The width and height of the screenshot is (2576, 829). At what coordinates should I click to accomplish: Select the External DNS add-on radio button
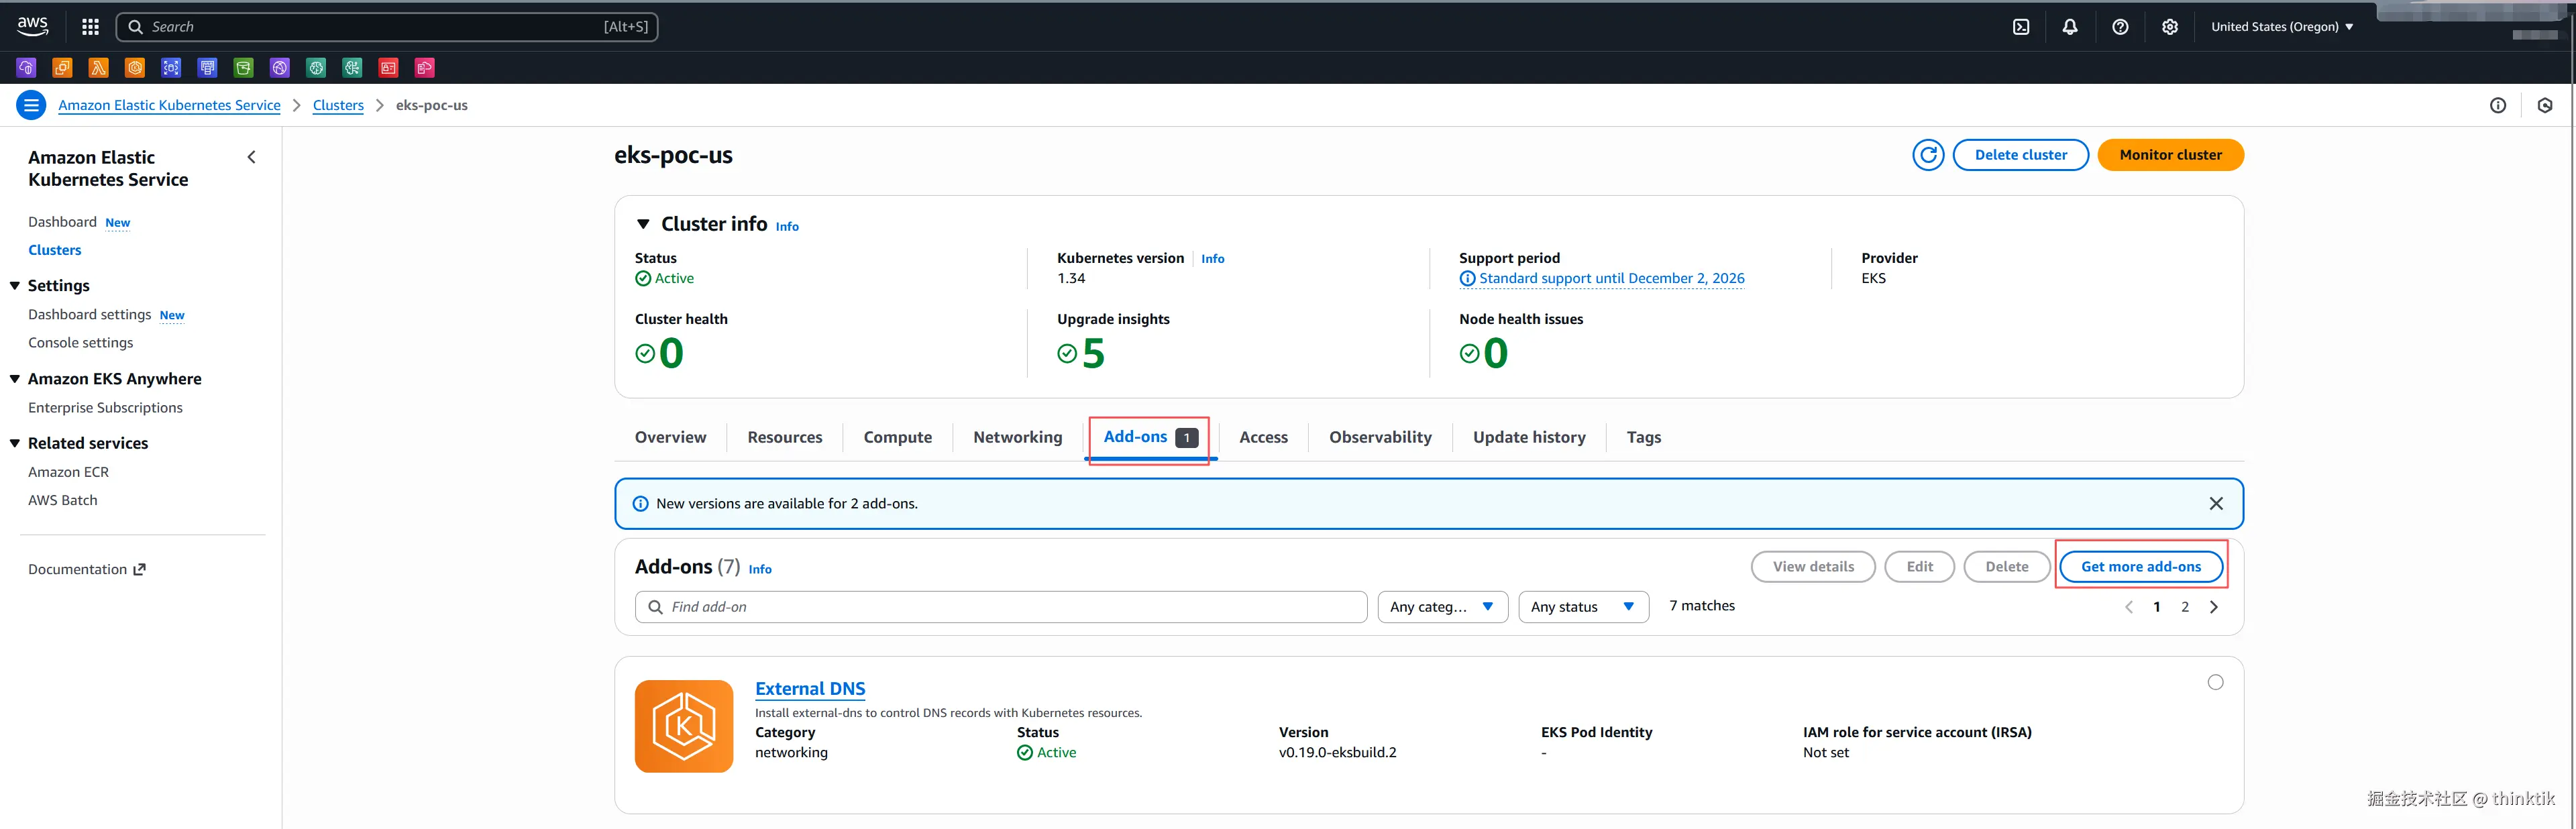click(x=2216, y=682)
